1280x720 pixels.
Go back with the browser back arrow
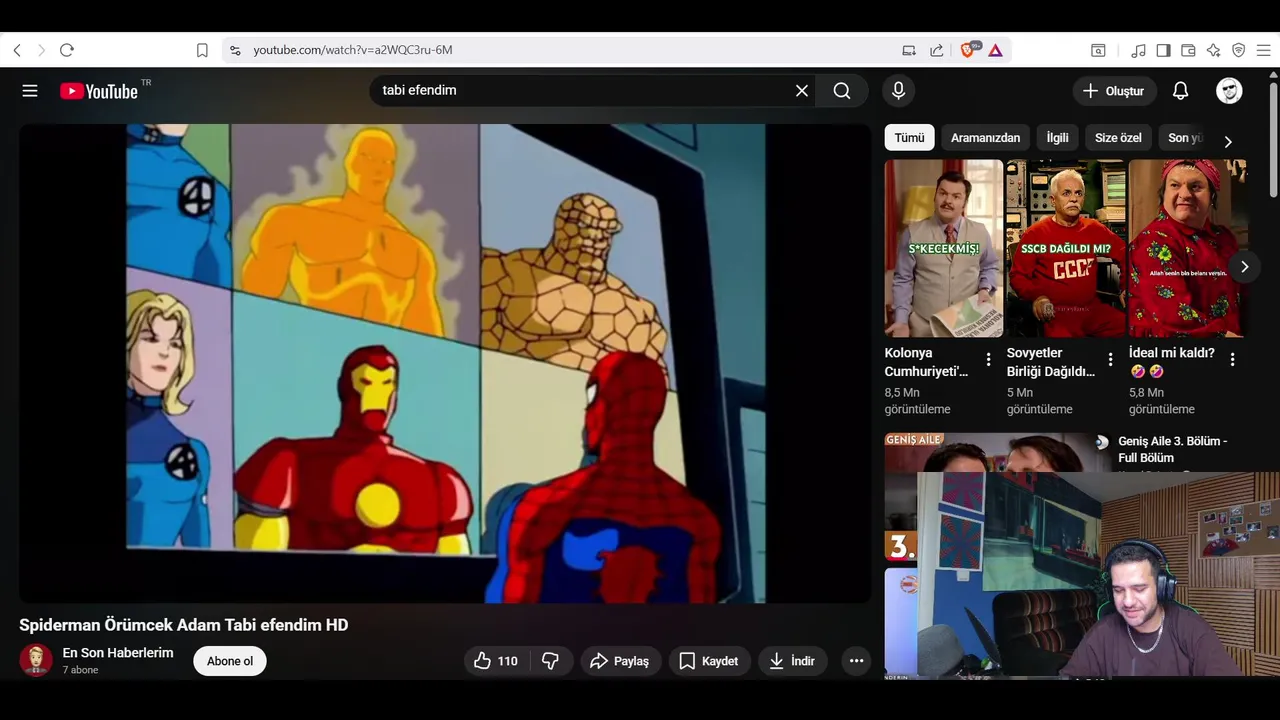pyautogui.click(x=17, y=50)
